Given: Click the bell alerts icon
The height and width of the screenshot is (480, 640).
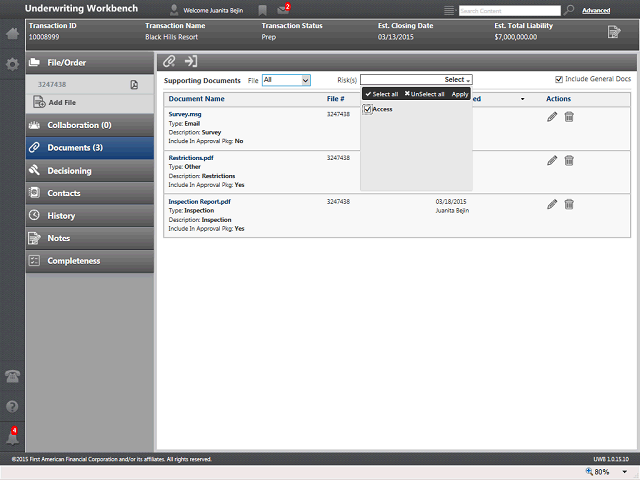Looking at the screenshot, I should coord(12,437).
